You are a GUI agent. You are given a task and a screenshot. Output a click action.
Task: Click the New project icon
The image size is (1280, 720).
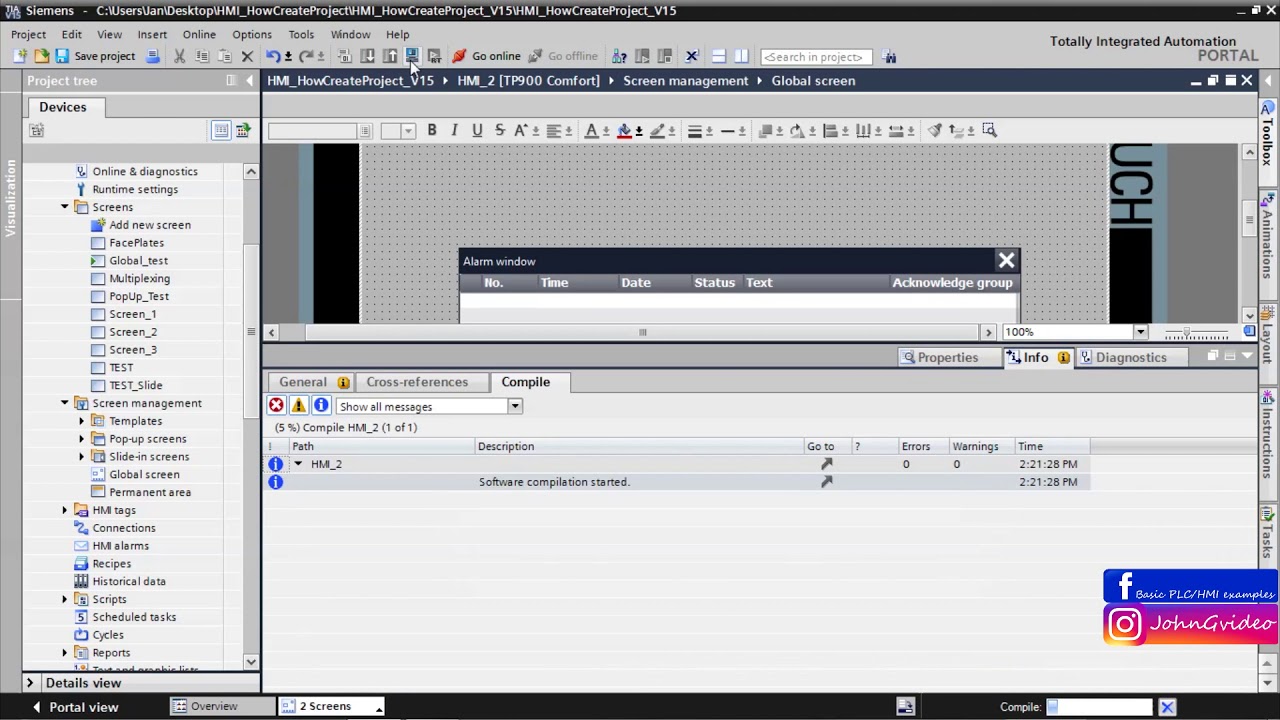[x=19, y=57]
